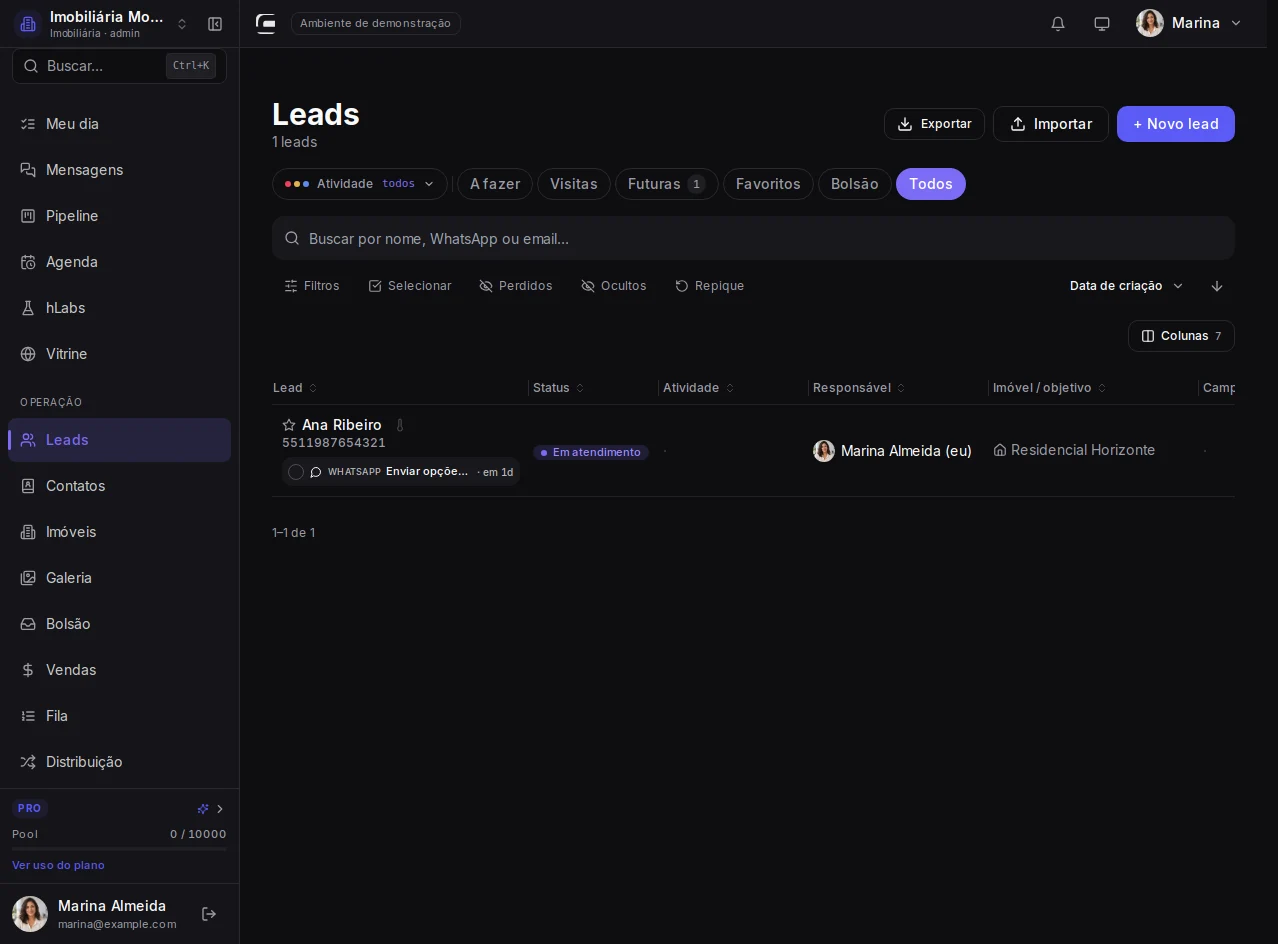Viewport: 1278px width, 944px height.
Task: Expand the PRO plan chevron
Action: tap(220, 809)
